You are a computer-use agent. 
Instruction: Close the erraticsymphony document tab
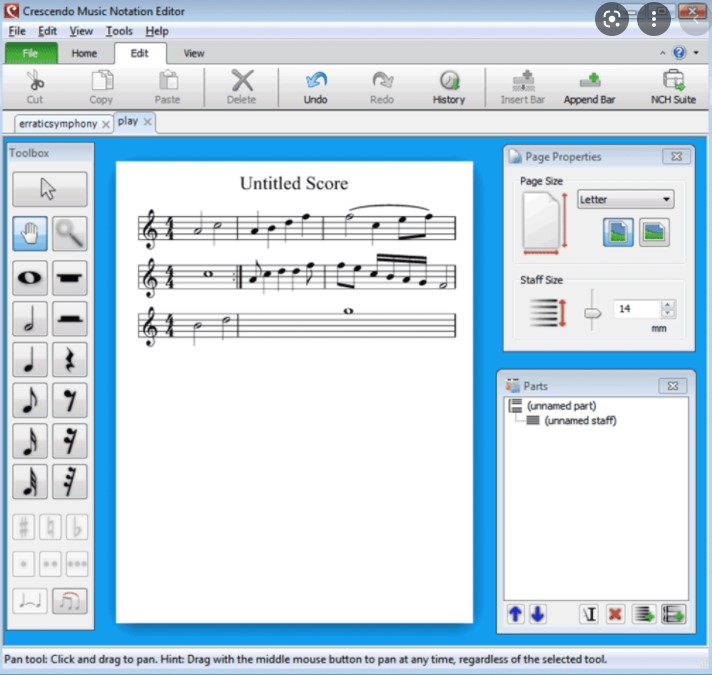point(106,124)
